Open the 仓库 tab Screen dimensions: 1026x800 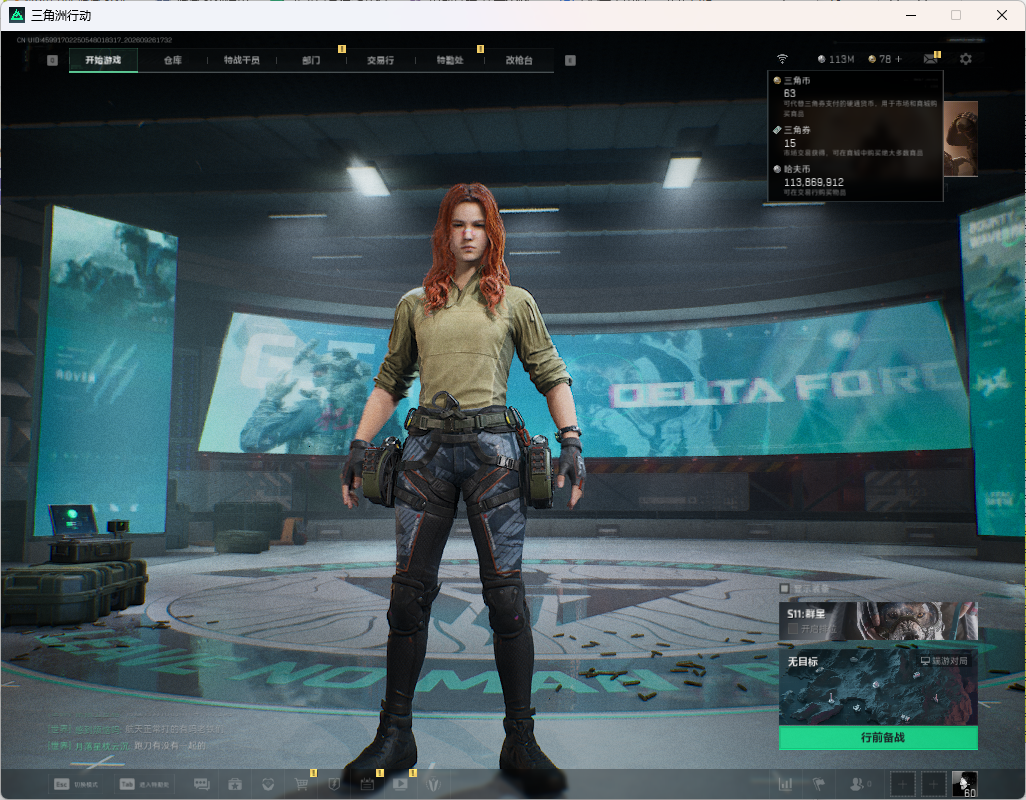(173, 60)
